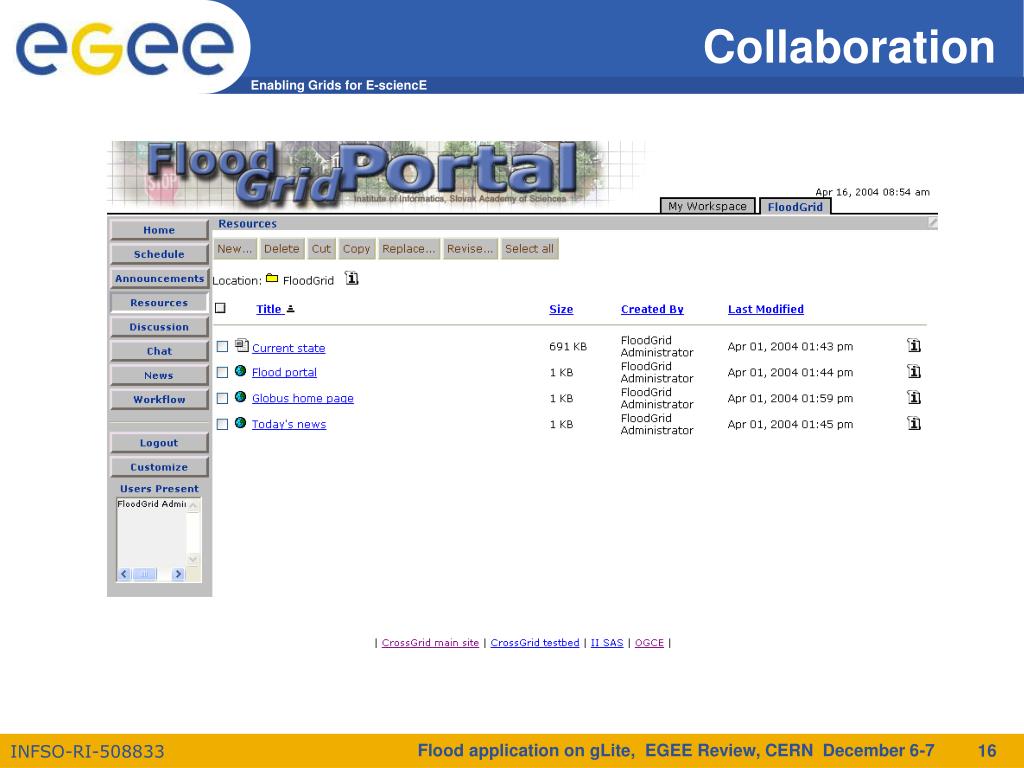Click the Select all toolbar button

[529, 249]
